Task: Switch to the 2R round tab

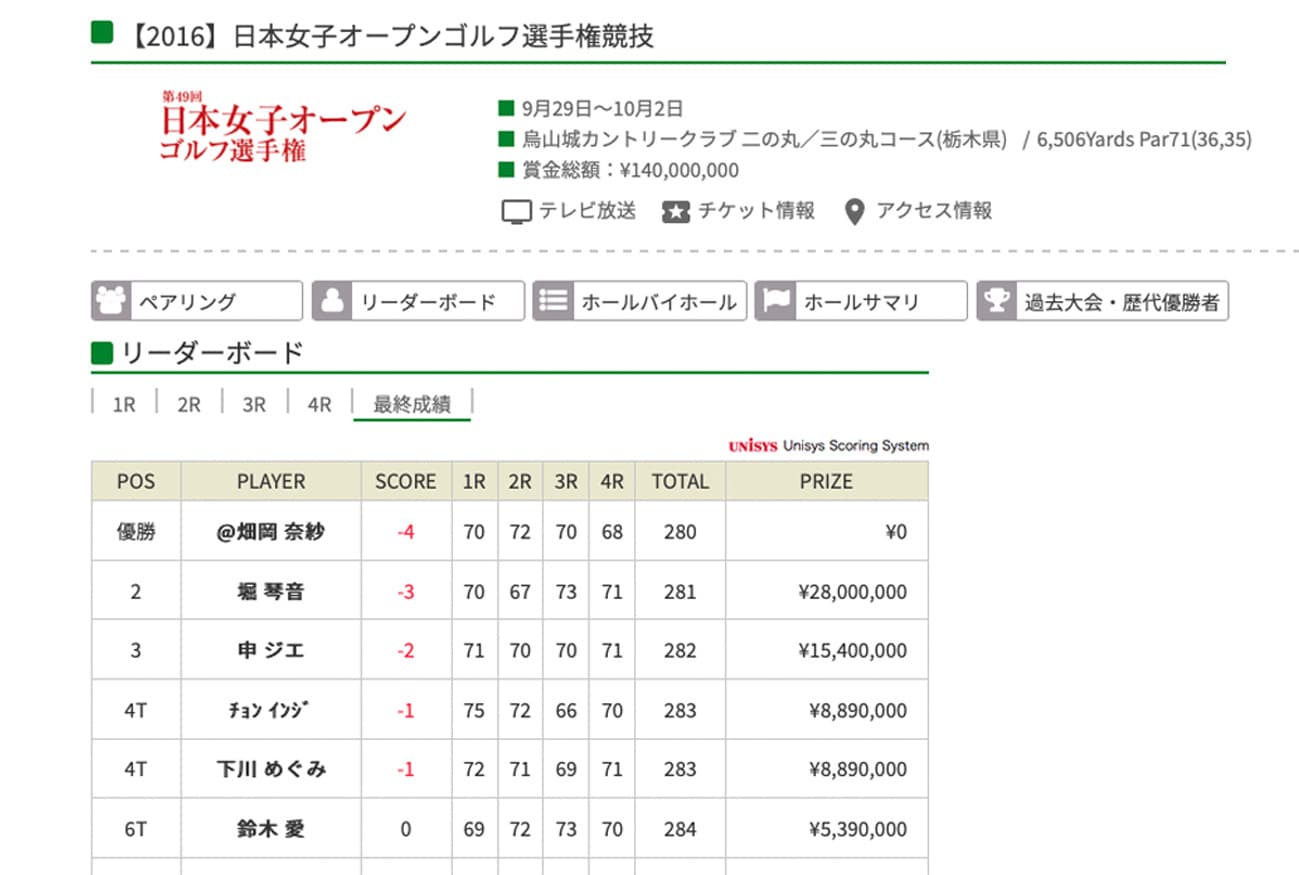Action: tap(189, 405)
